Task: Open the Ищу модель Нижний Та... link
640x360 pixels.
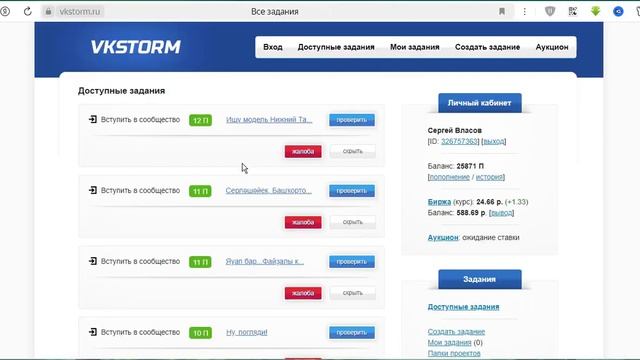Action: pyautogui.click(x=269, y=120)
